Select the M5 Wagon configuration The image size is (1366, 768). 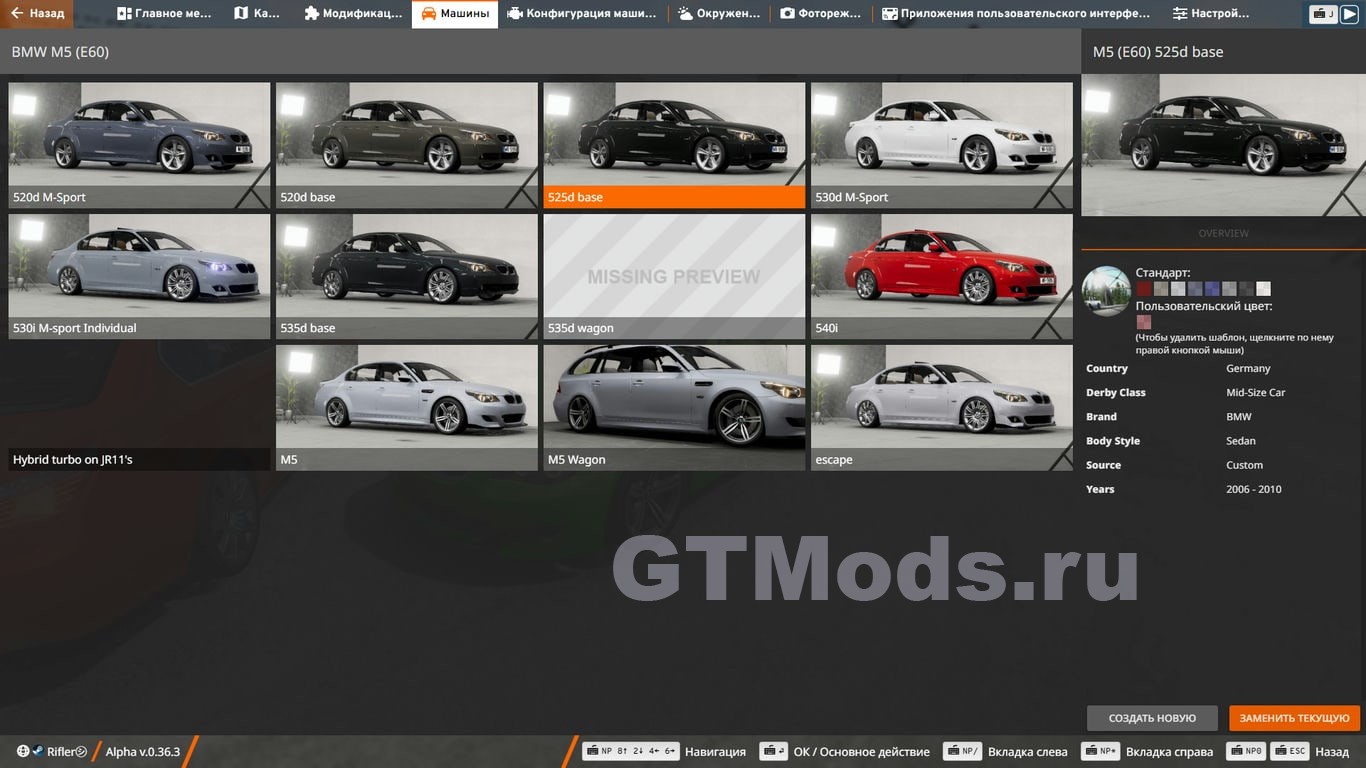(x=674, y=407)
